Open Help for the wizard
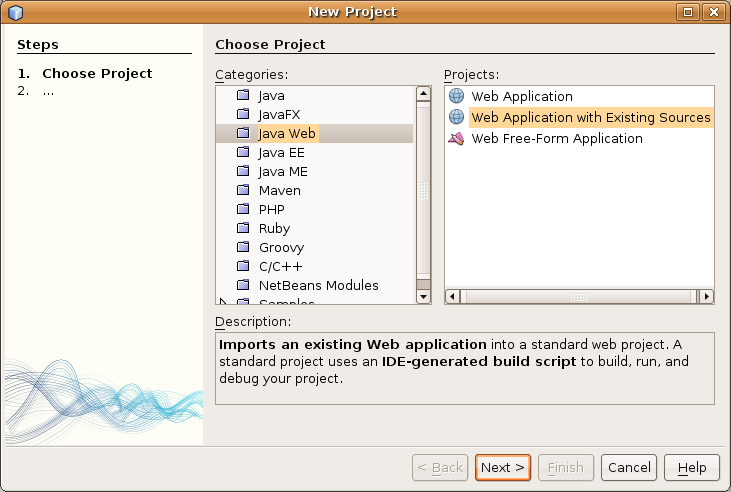Image resolution: width=731 pixels, height=492 pixels. point(692,467)
